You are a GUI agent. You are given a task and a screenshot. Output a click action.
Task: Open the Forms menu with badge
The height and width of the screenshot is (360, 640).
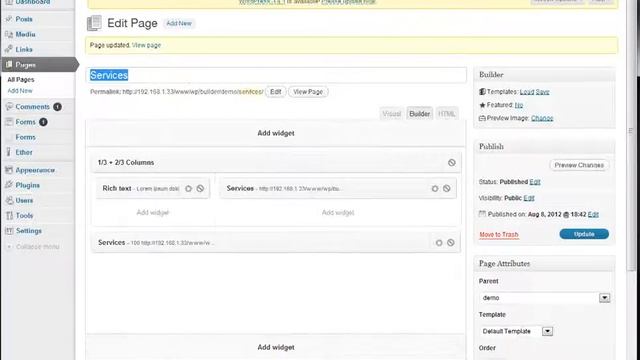[x=25, y=122]
